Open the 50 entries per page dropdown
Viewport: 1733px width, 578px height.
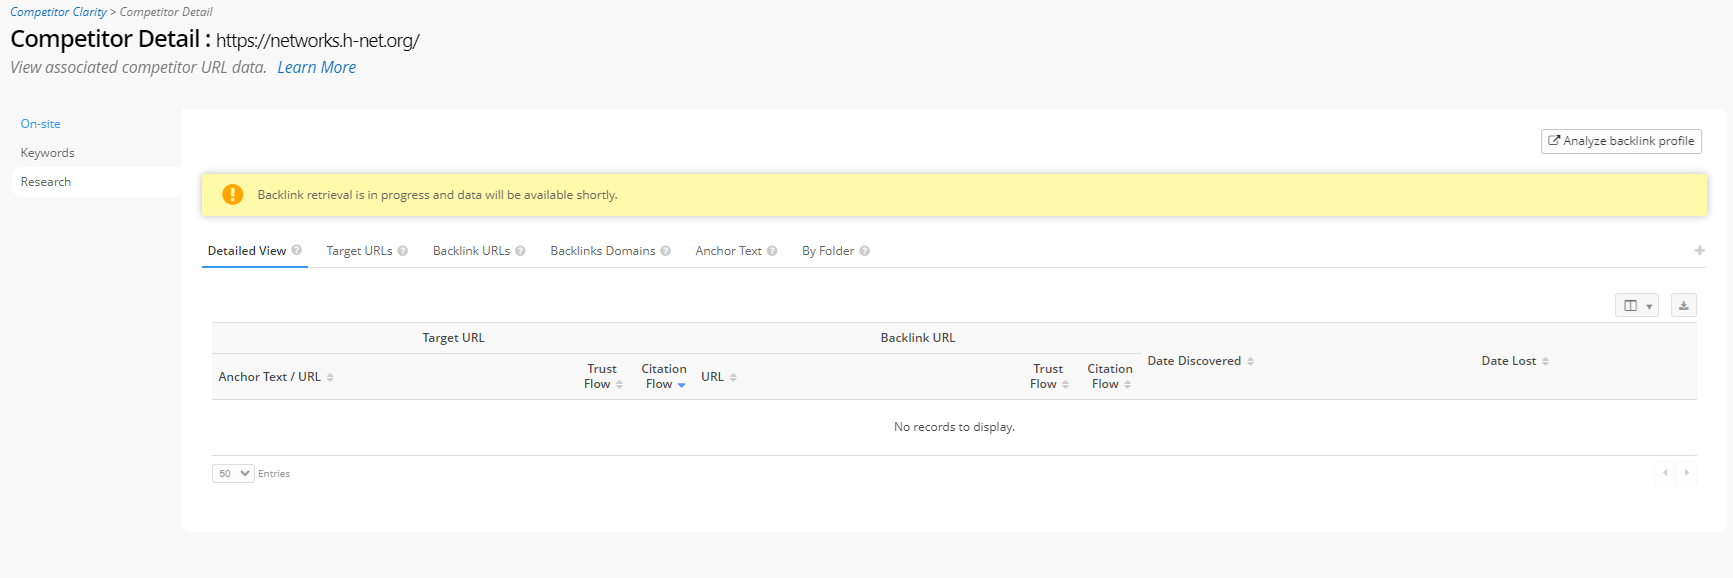(x=233, y=474)
